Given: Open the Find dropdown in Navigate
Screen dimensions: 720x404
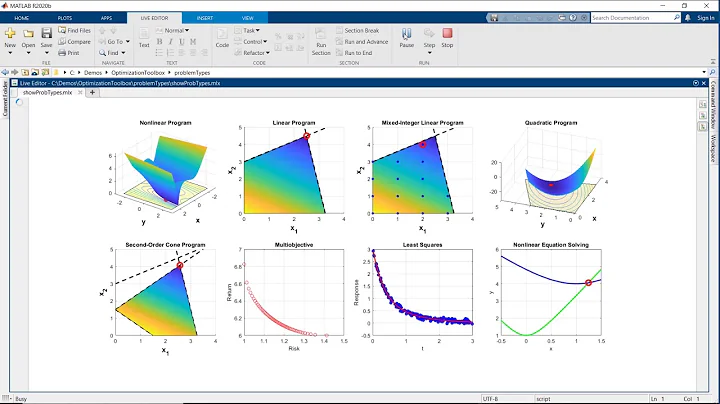Looking at the screenshot, I should (x=112, y=53).
